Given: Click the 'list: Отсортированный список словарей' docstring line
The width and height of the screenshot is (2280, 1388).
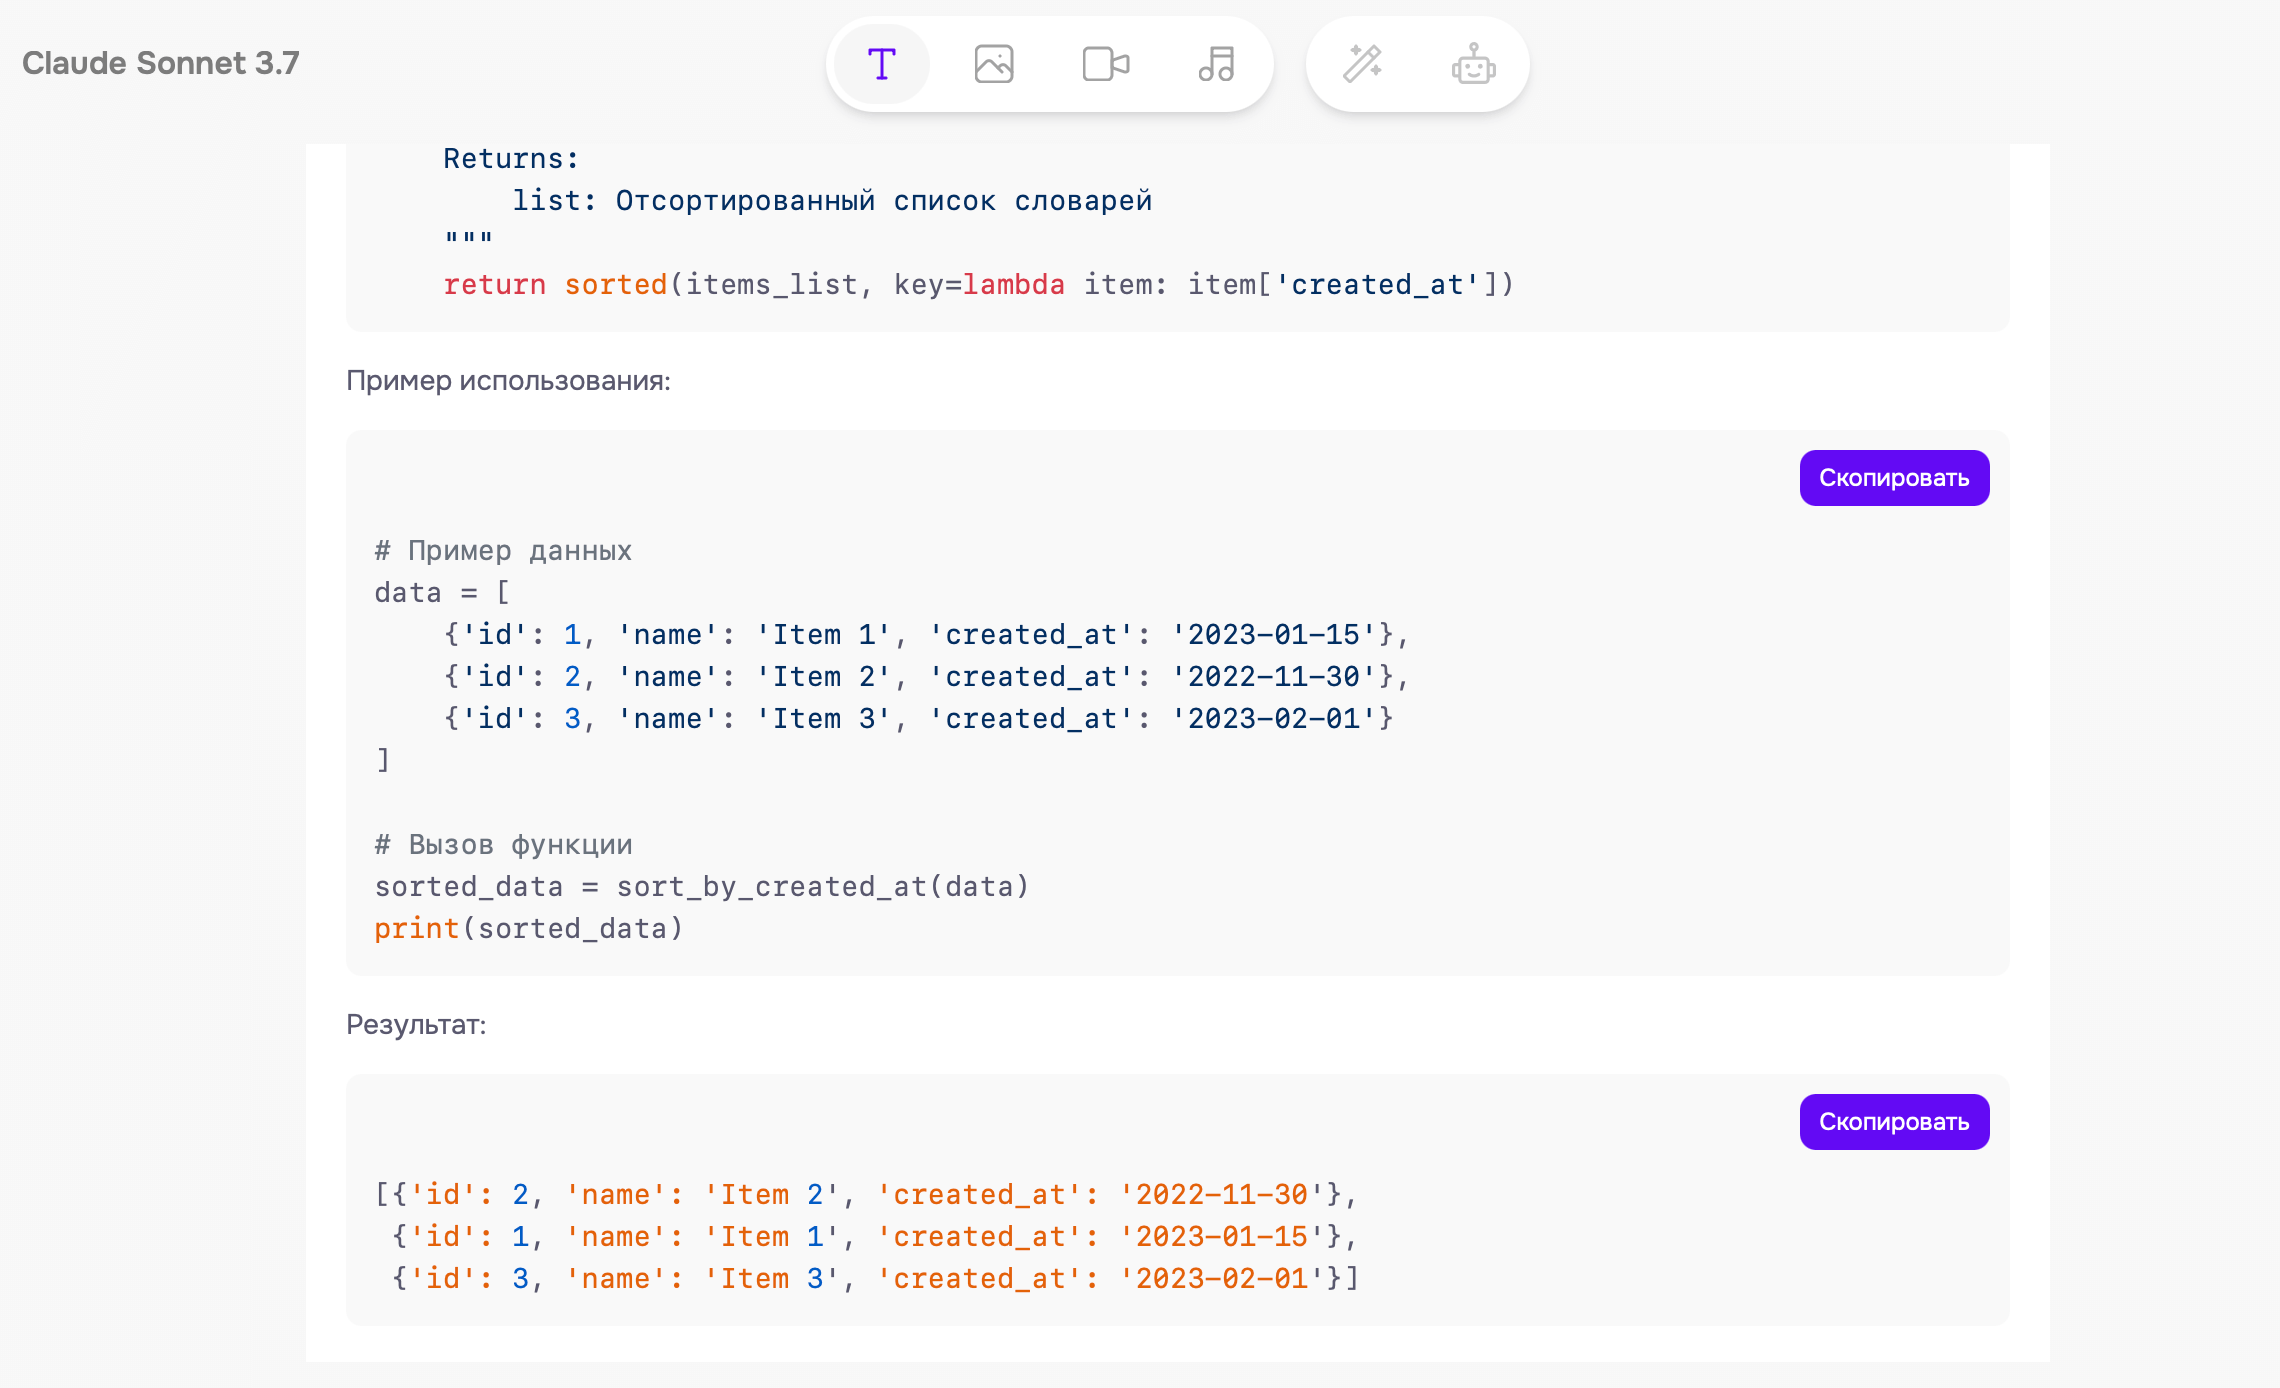Looking at the screenshot, I should tap(832, 201).
